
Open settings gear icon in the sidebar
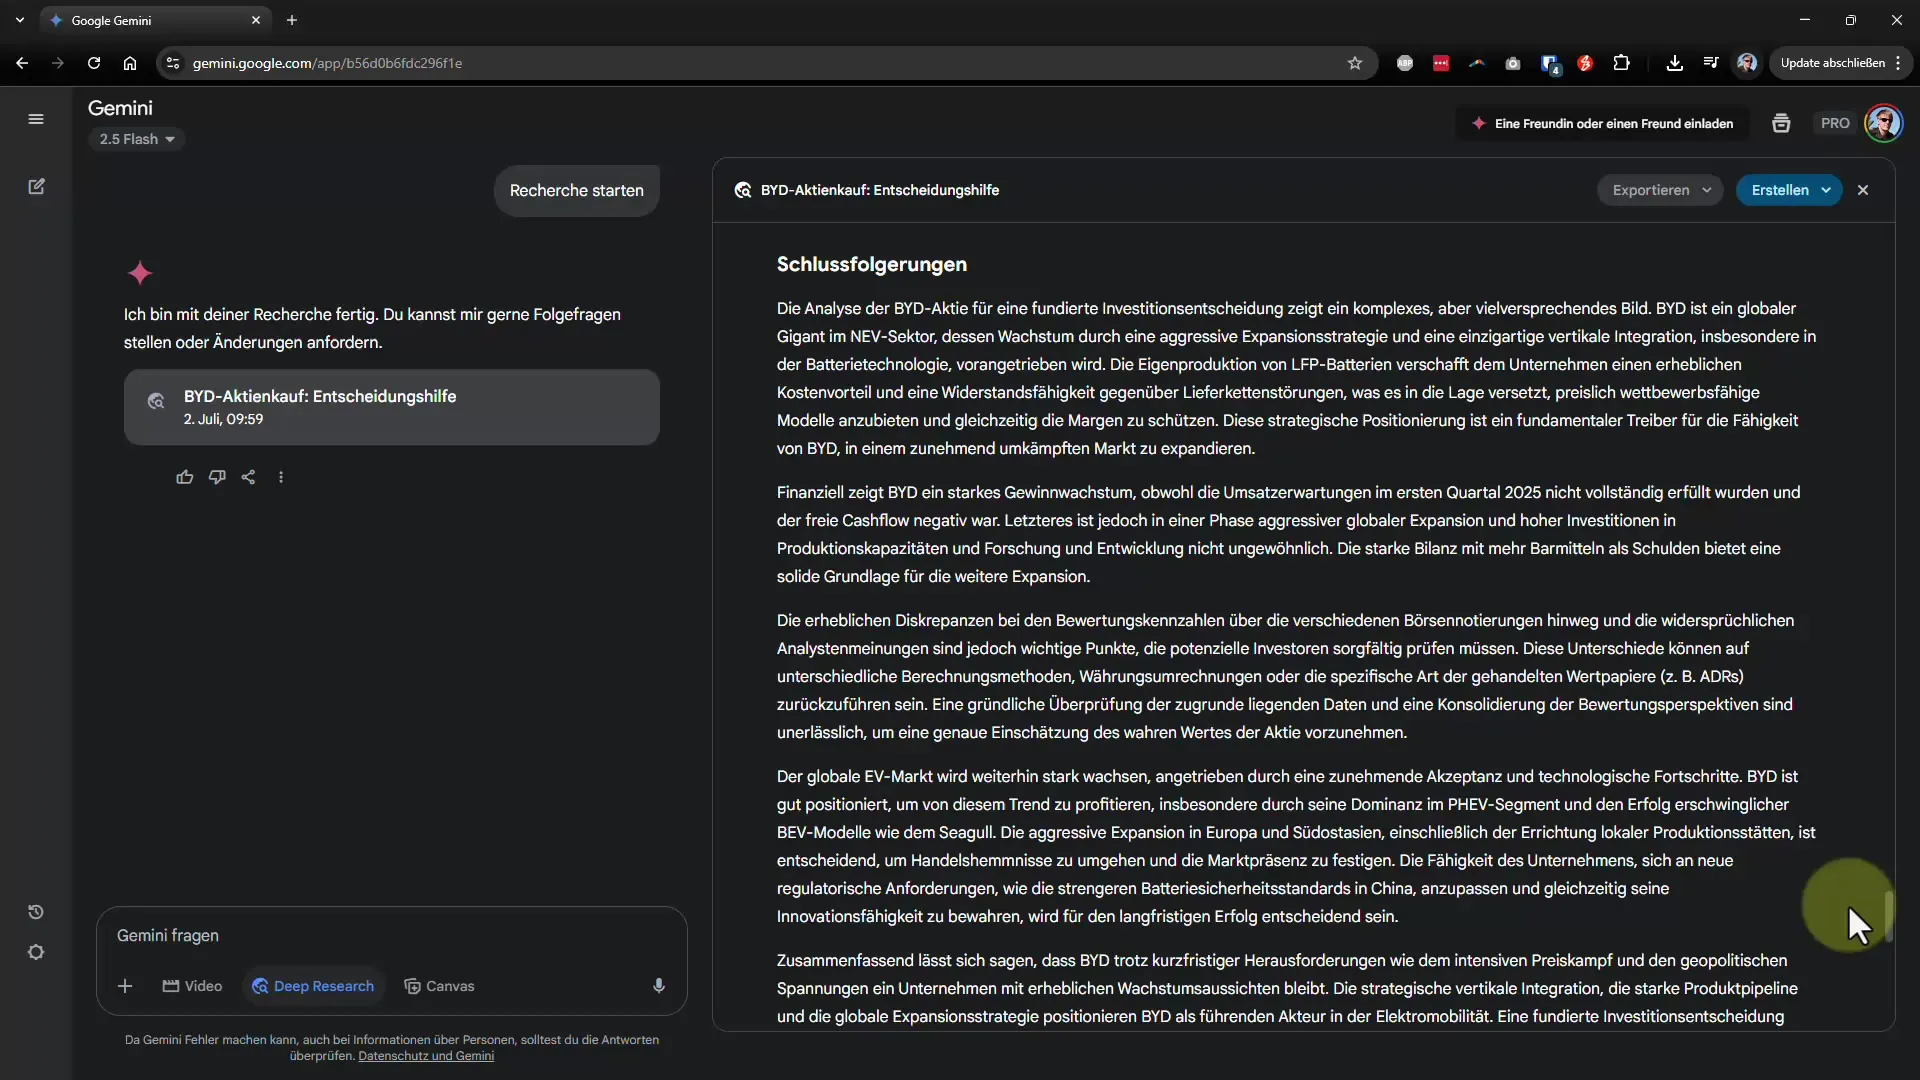(36, 952)
